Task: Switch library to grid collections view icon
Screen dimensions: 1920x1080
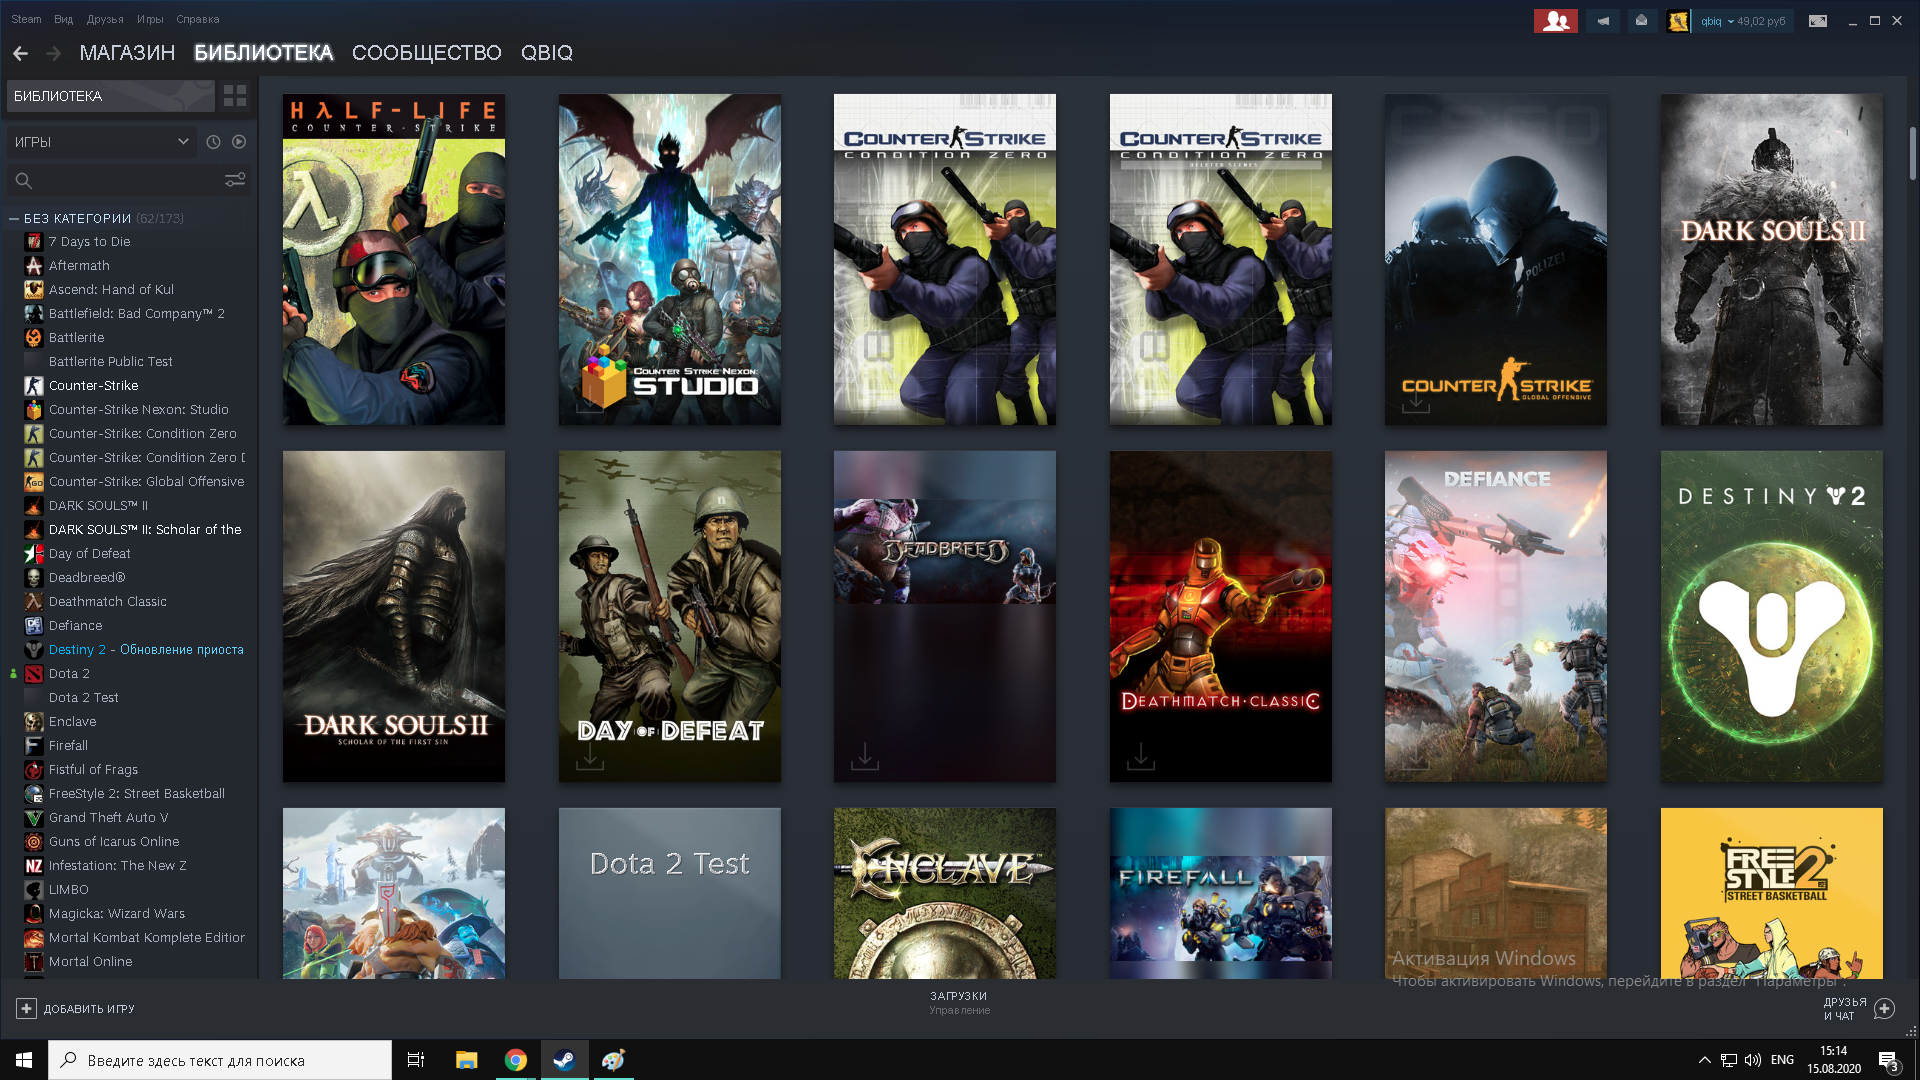Action: point(235,96)
